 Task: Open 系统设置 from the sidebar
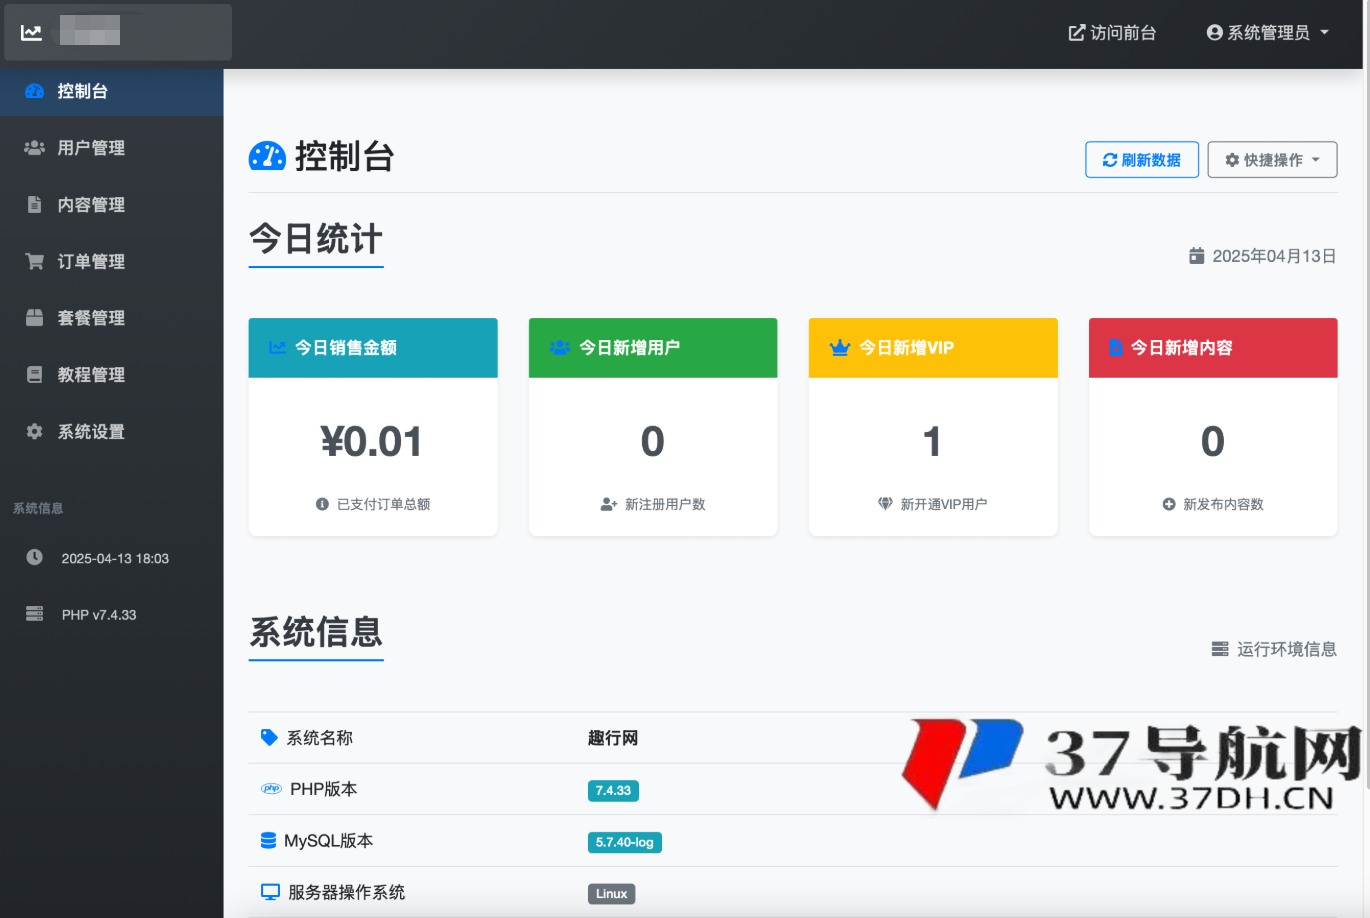tap(97, 431)
